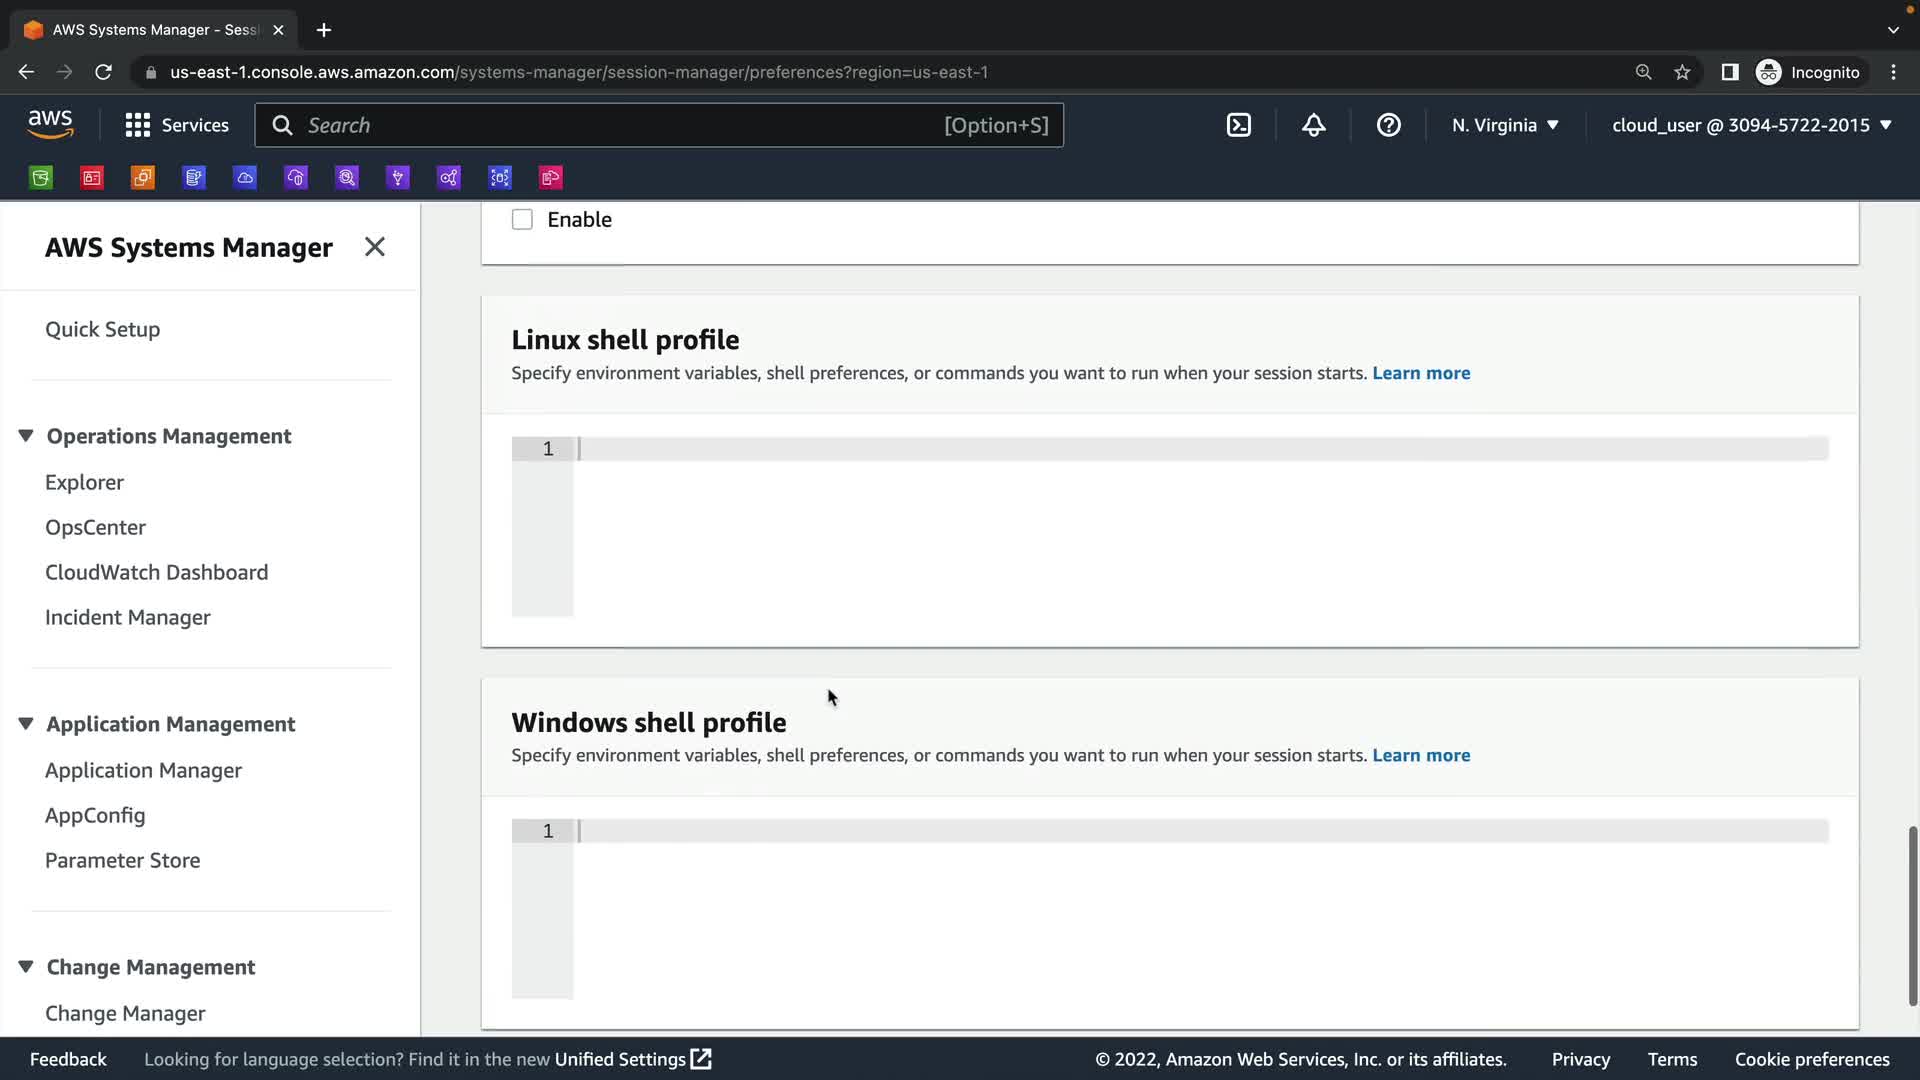Click the page vertical scrollbar thumb
The width and height of the screenshot is (1920, 1080).
point(1912,915)
